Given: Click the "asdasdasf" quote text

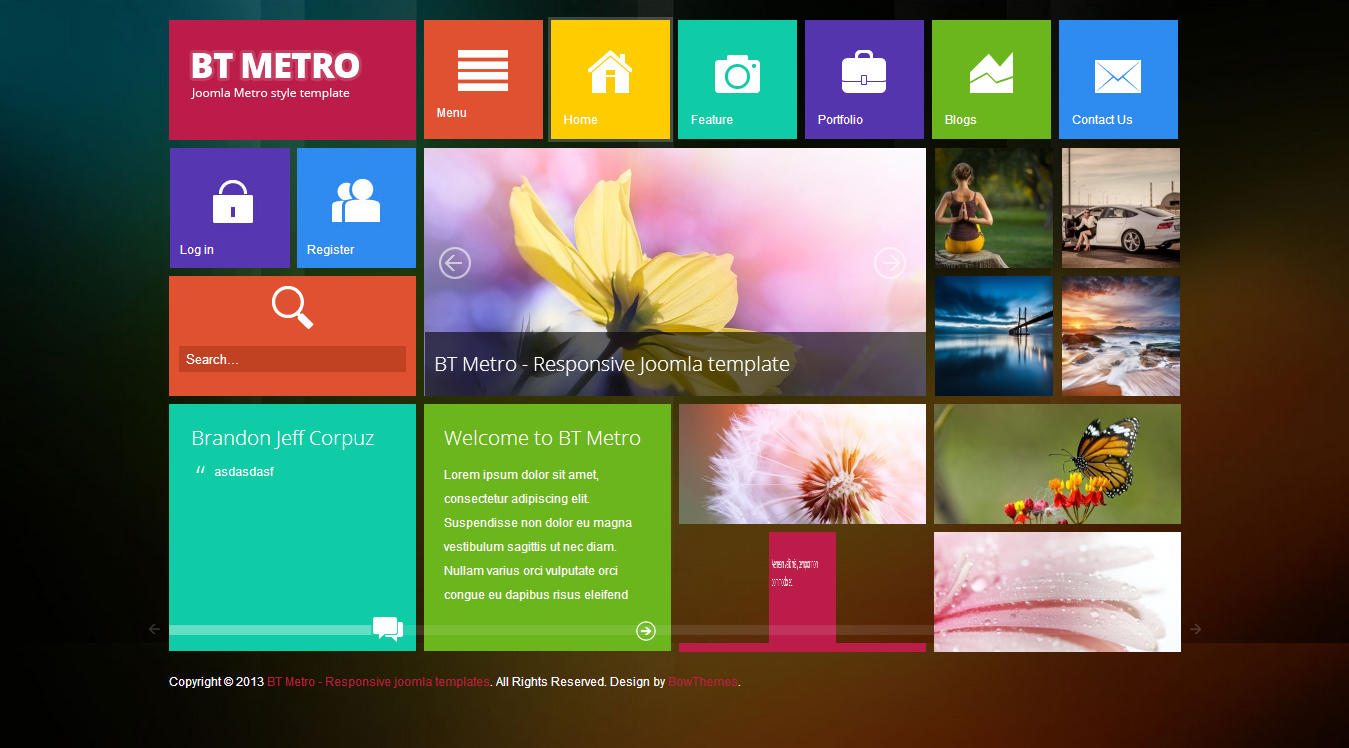Looking at the screenshot, I should [x=244, y=471].
